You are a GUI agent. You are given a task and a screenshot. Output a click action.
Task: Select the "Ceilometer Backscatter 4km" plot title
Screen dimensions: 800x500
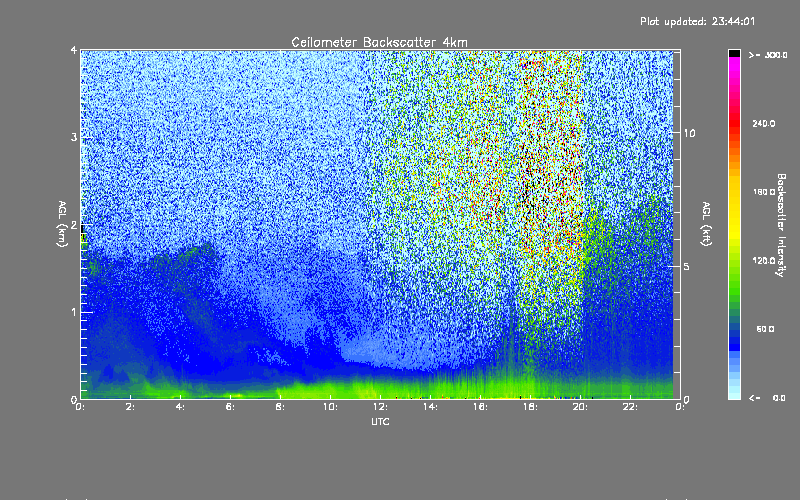379,42
